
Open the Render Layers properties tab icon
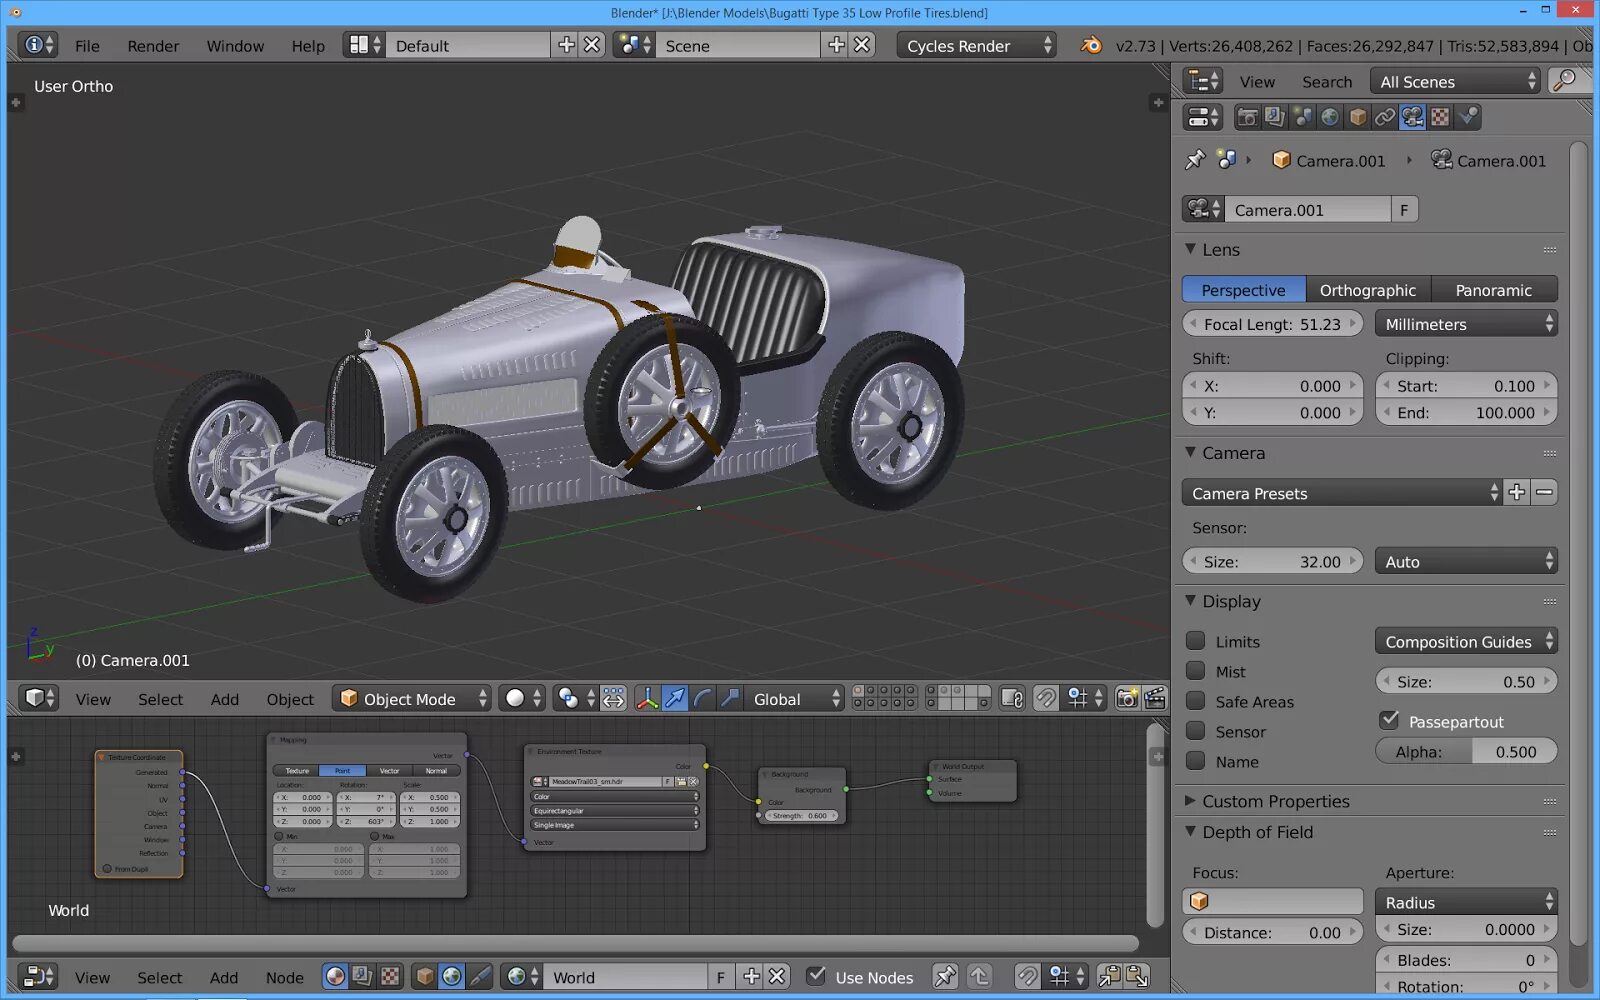pos(1274,117)
